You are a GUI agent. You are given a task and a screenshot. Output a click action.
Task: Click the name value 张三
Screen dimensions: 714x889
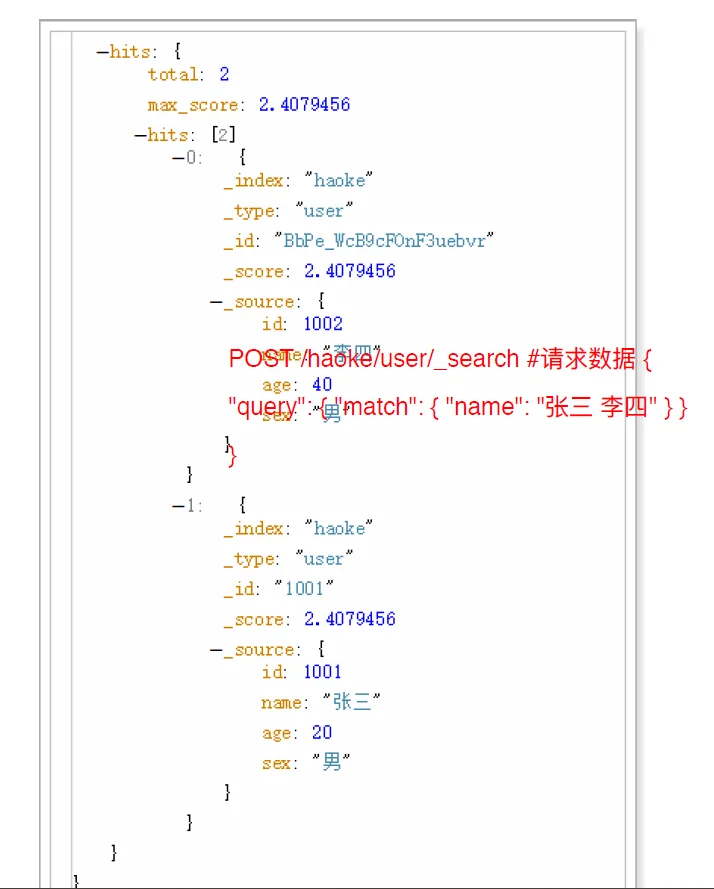tap(352, 702)
